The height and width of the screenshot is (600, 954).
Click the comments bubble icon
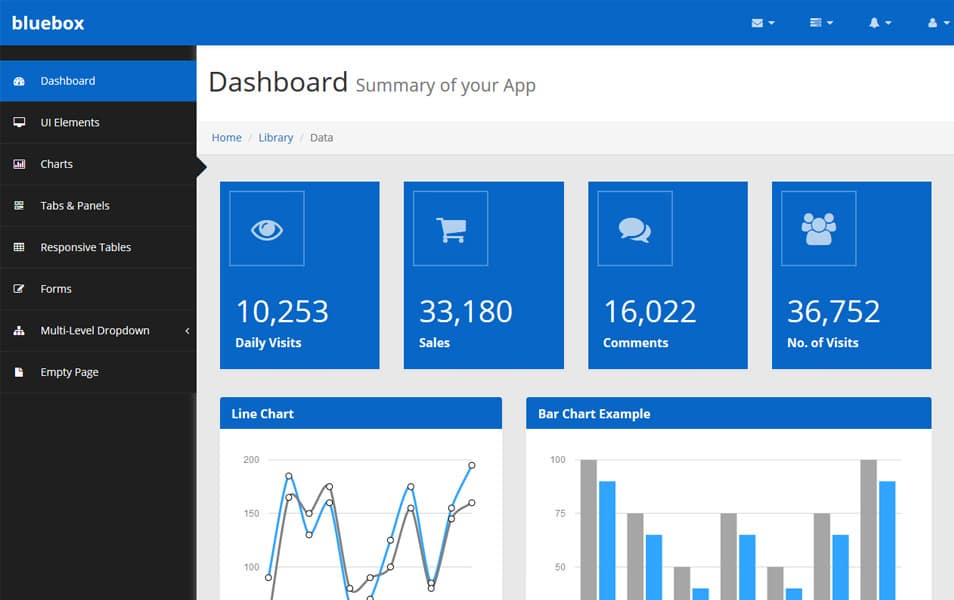[x=634, y=228]
